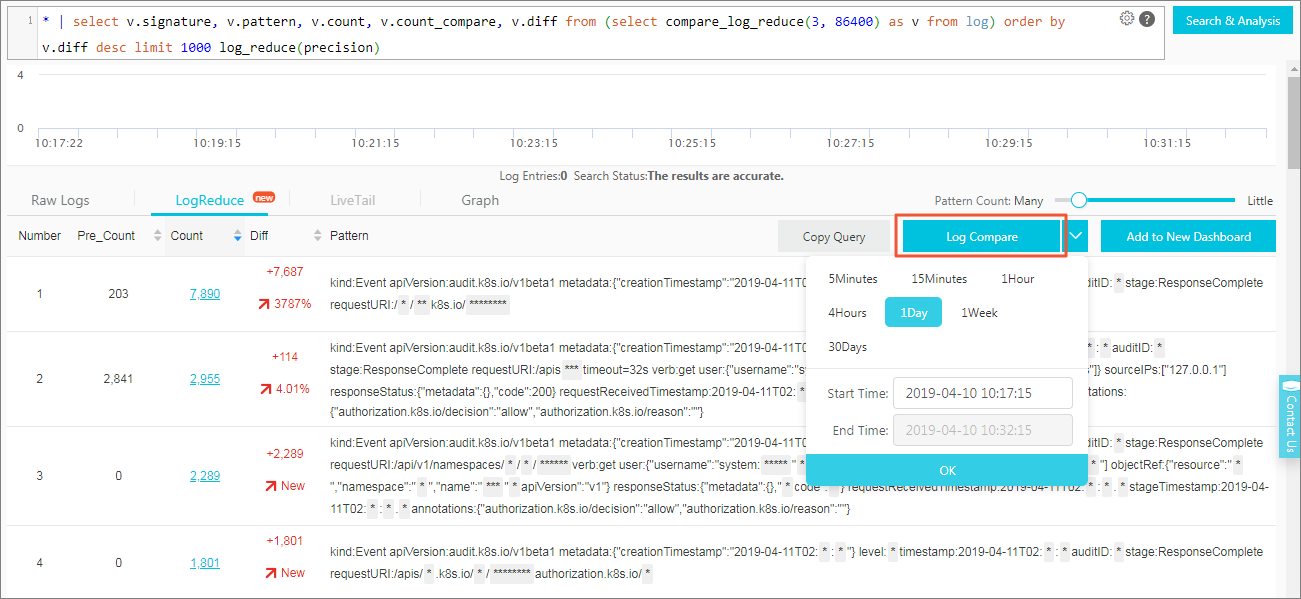This screenshot has width=1301, height=599.
Task: Click New indicator in row 3
Action: pos(285,486)
